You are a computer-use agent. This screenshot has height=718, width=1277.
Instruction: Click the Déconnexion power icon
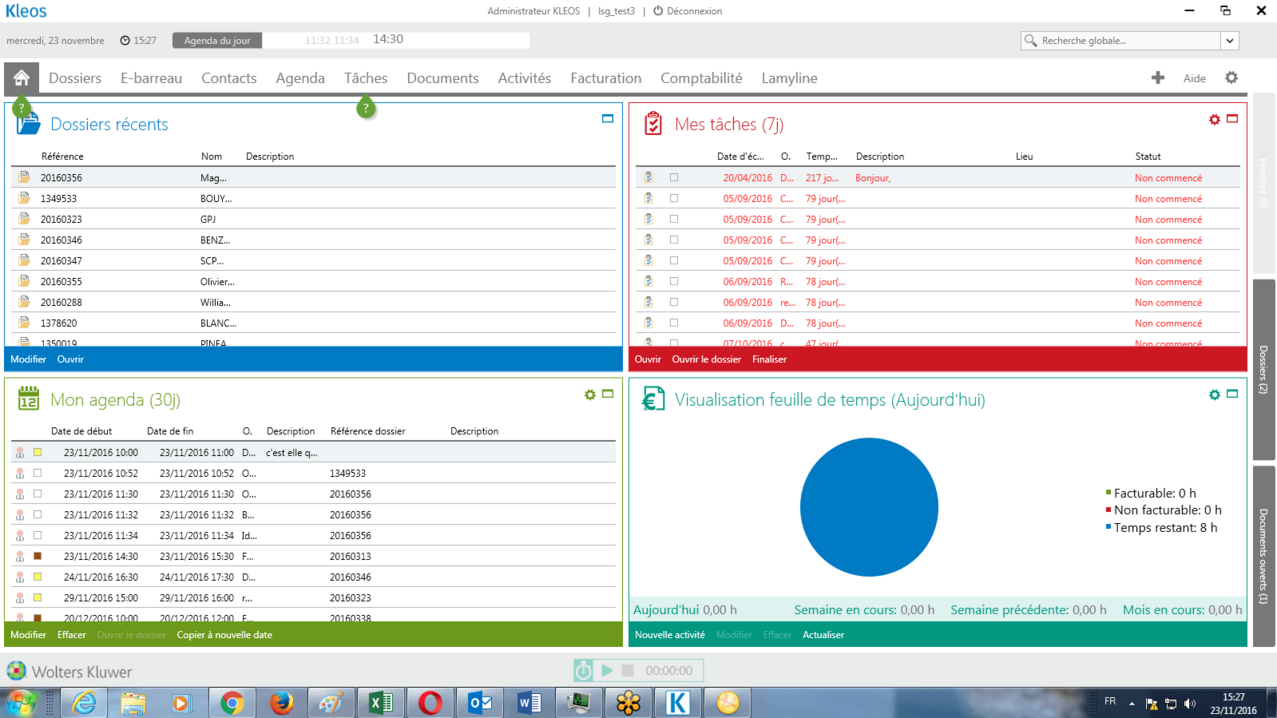658,11
